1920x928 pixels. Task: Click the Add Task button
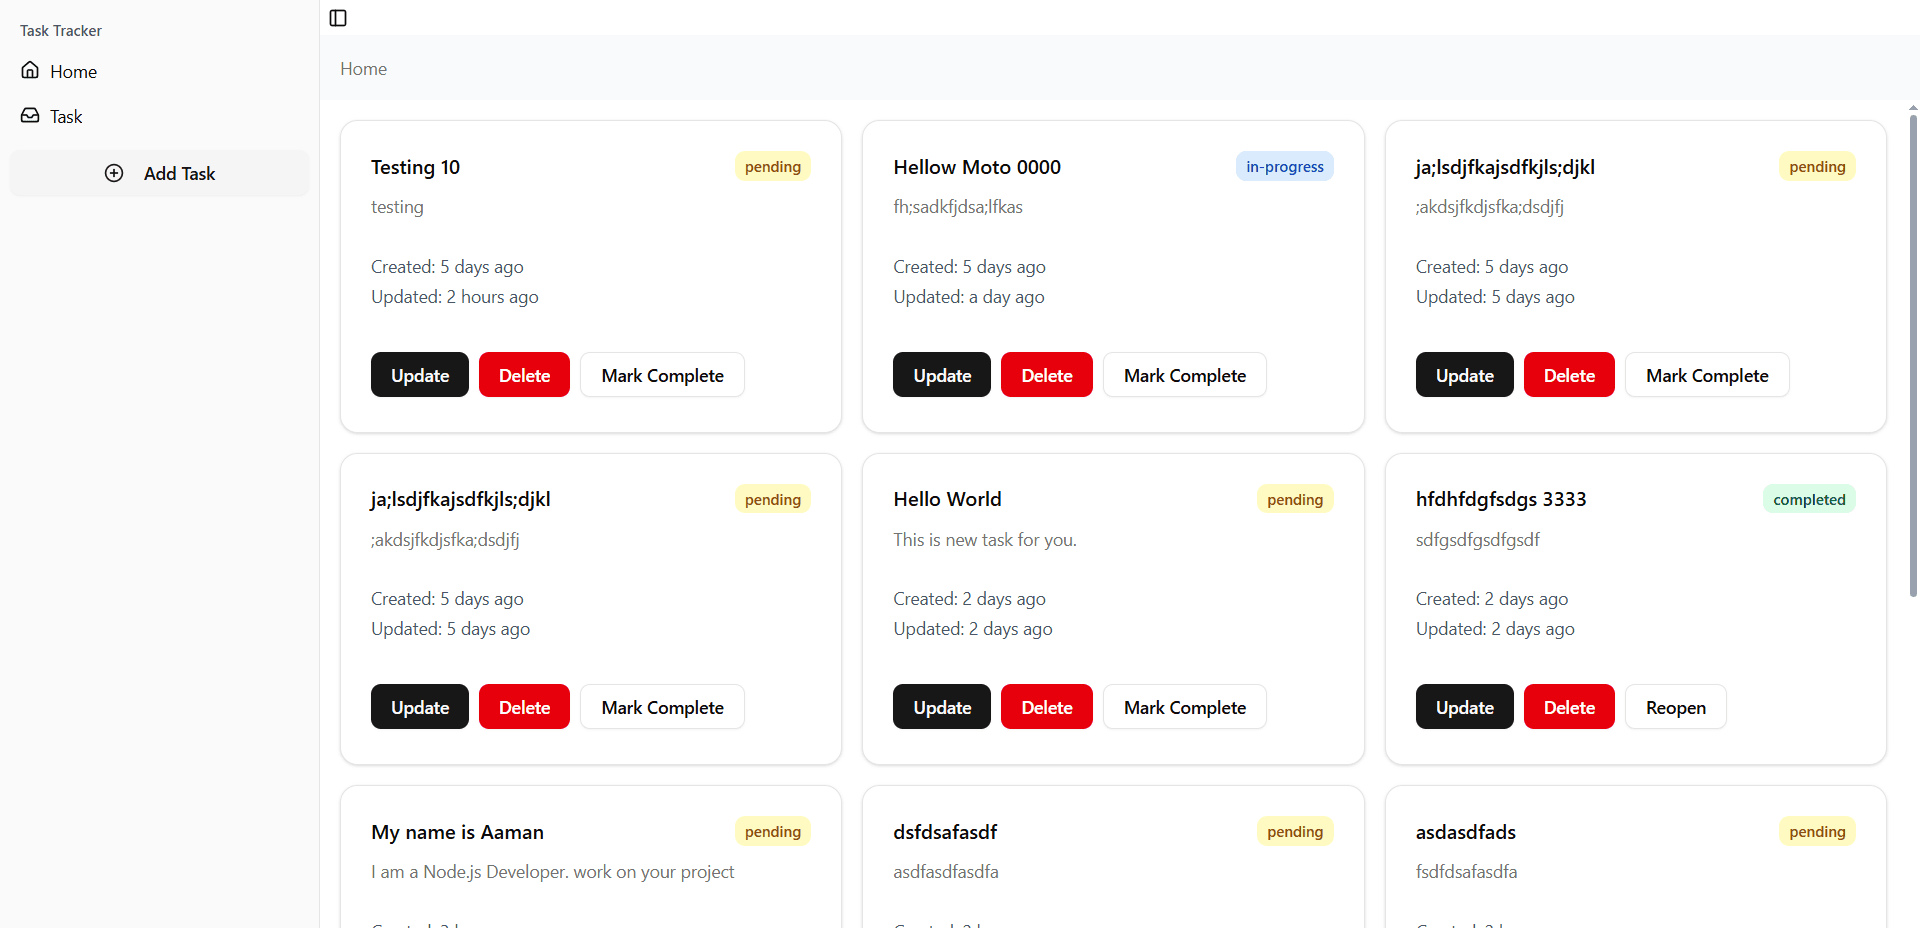coord(160,173)
